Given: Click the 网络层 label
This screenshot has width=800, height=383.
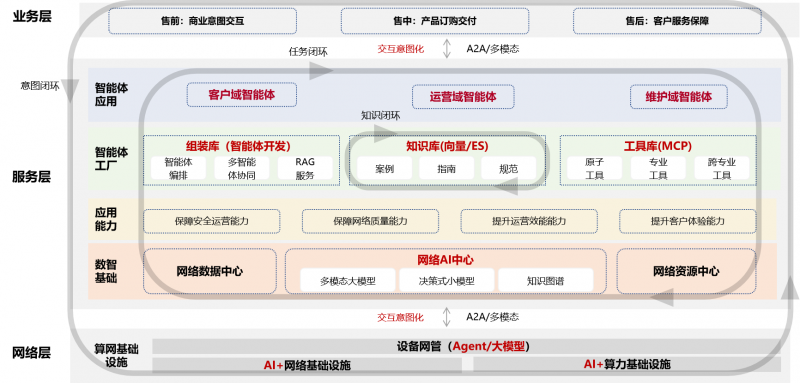Looking at the screenshot, I should (x=32, y=353).
